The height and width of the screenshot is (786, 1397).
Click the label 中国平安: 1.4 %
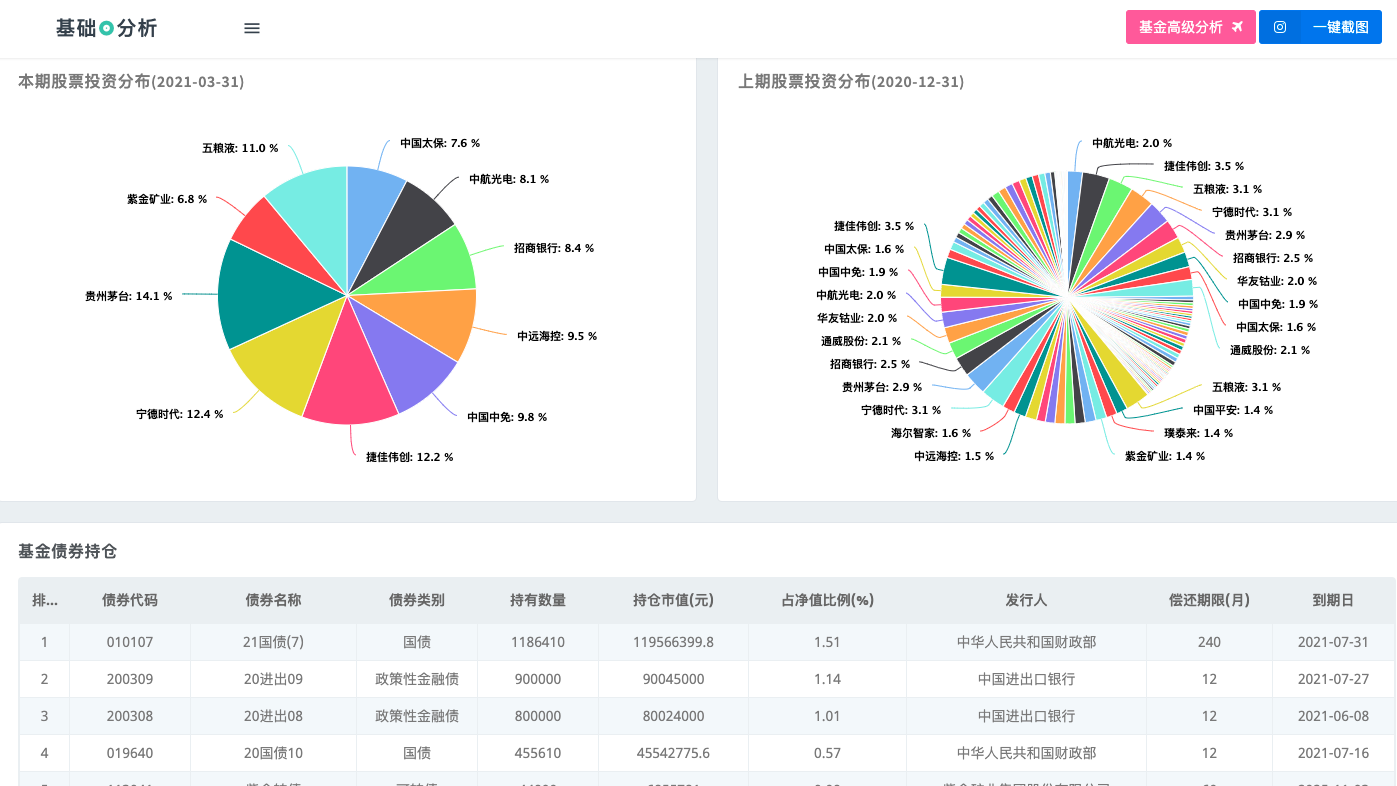click(1233, 410)
